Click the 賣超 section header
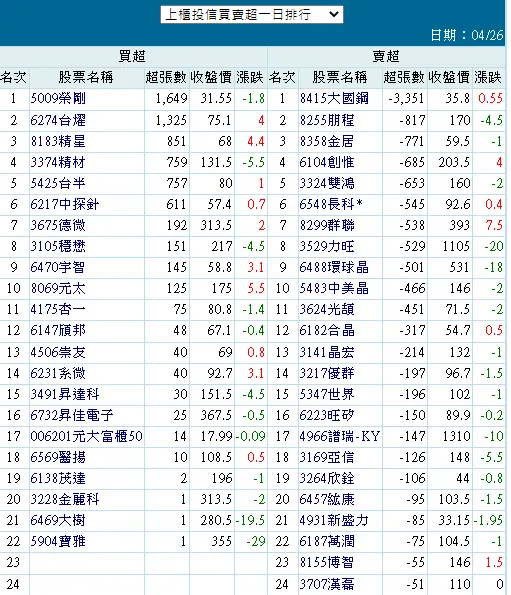 pos(386,56)
